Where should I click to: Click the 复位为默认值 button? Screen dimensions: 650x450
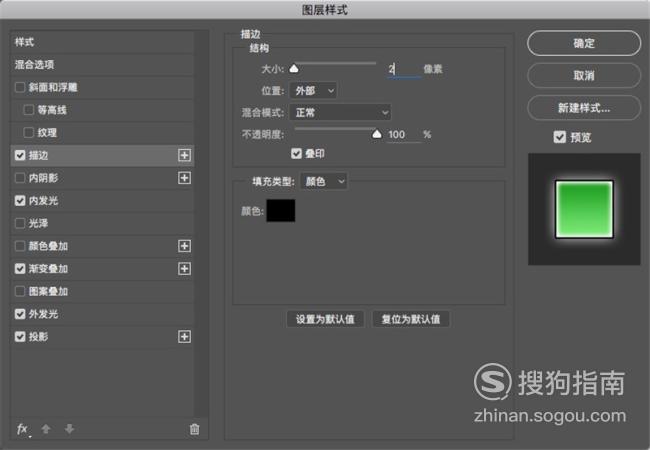pyautogui.click(x=411, y=319)
